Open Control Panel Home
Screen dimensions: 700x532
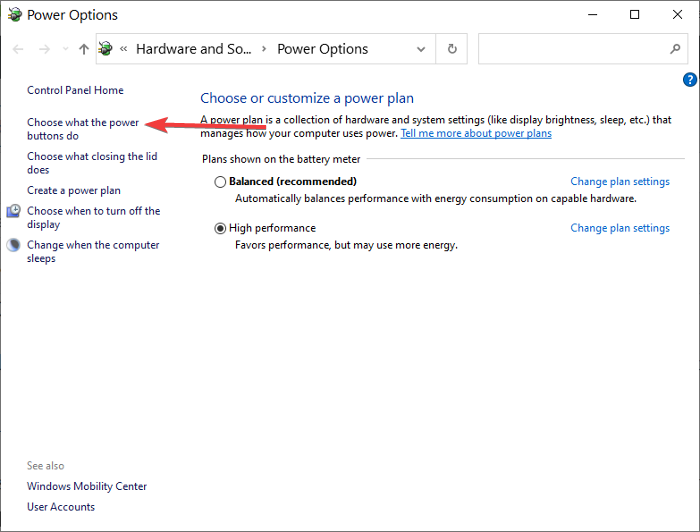(75, 90)
